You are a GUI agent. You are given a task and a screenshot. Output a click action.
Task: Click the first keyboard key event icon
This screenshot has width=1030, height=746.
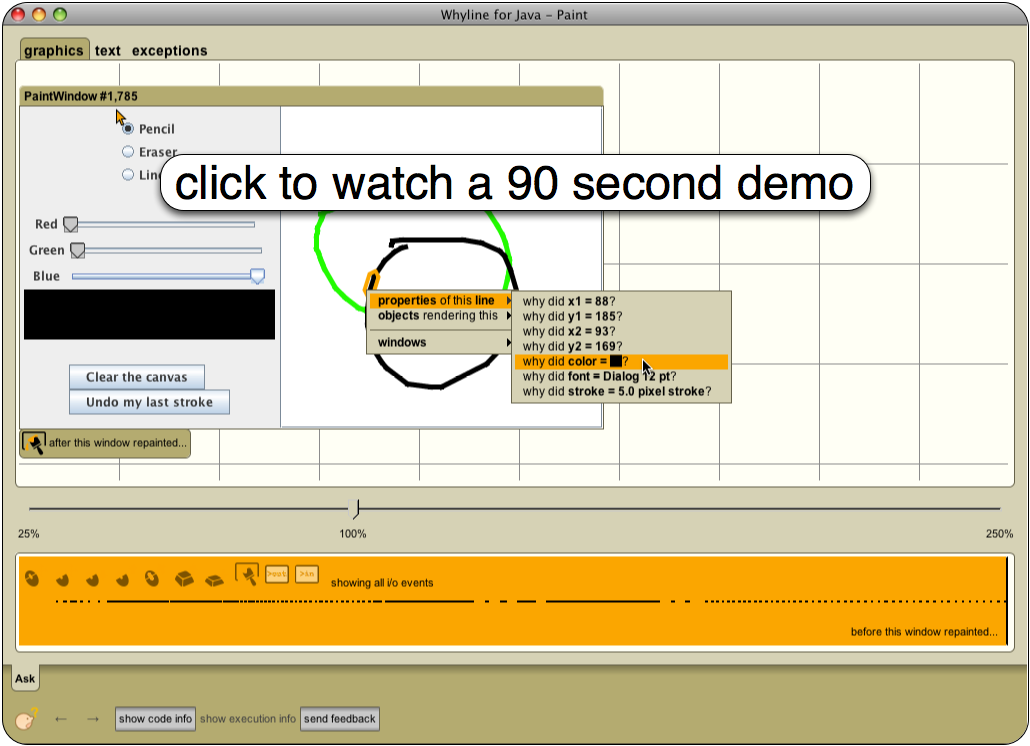click(x=184, y=578)
